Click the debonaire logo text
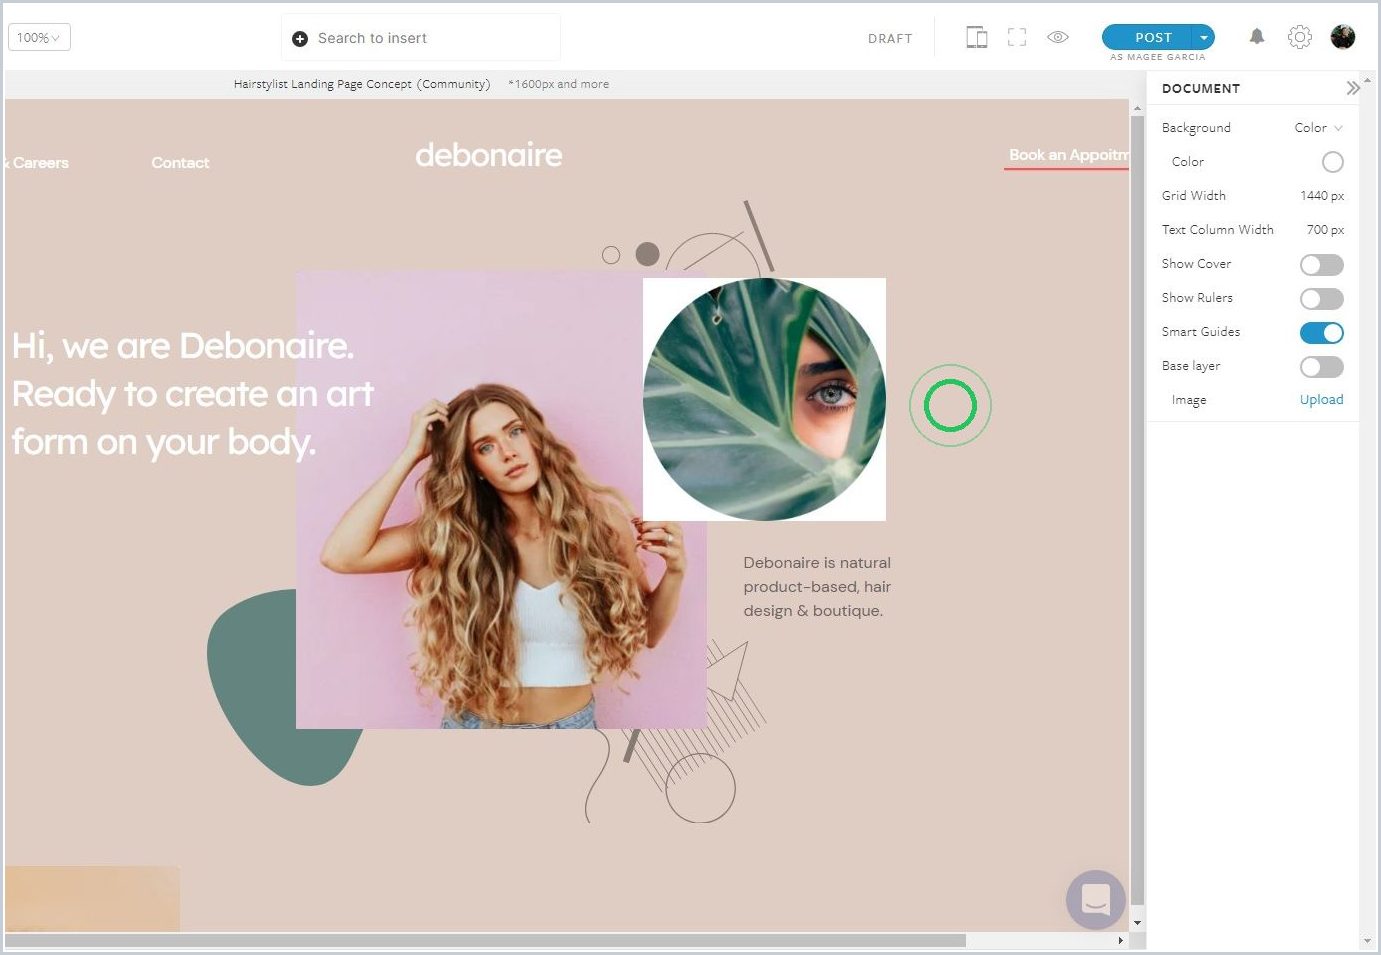The width and height of the screenshot is (1381, 955). click(x=489, y=155)
